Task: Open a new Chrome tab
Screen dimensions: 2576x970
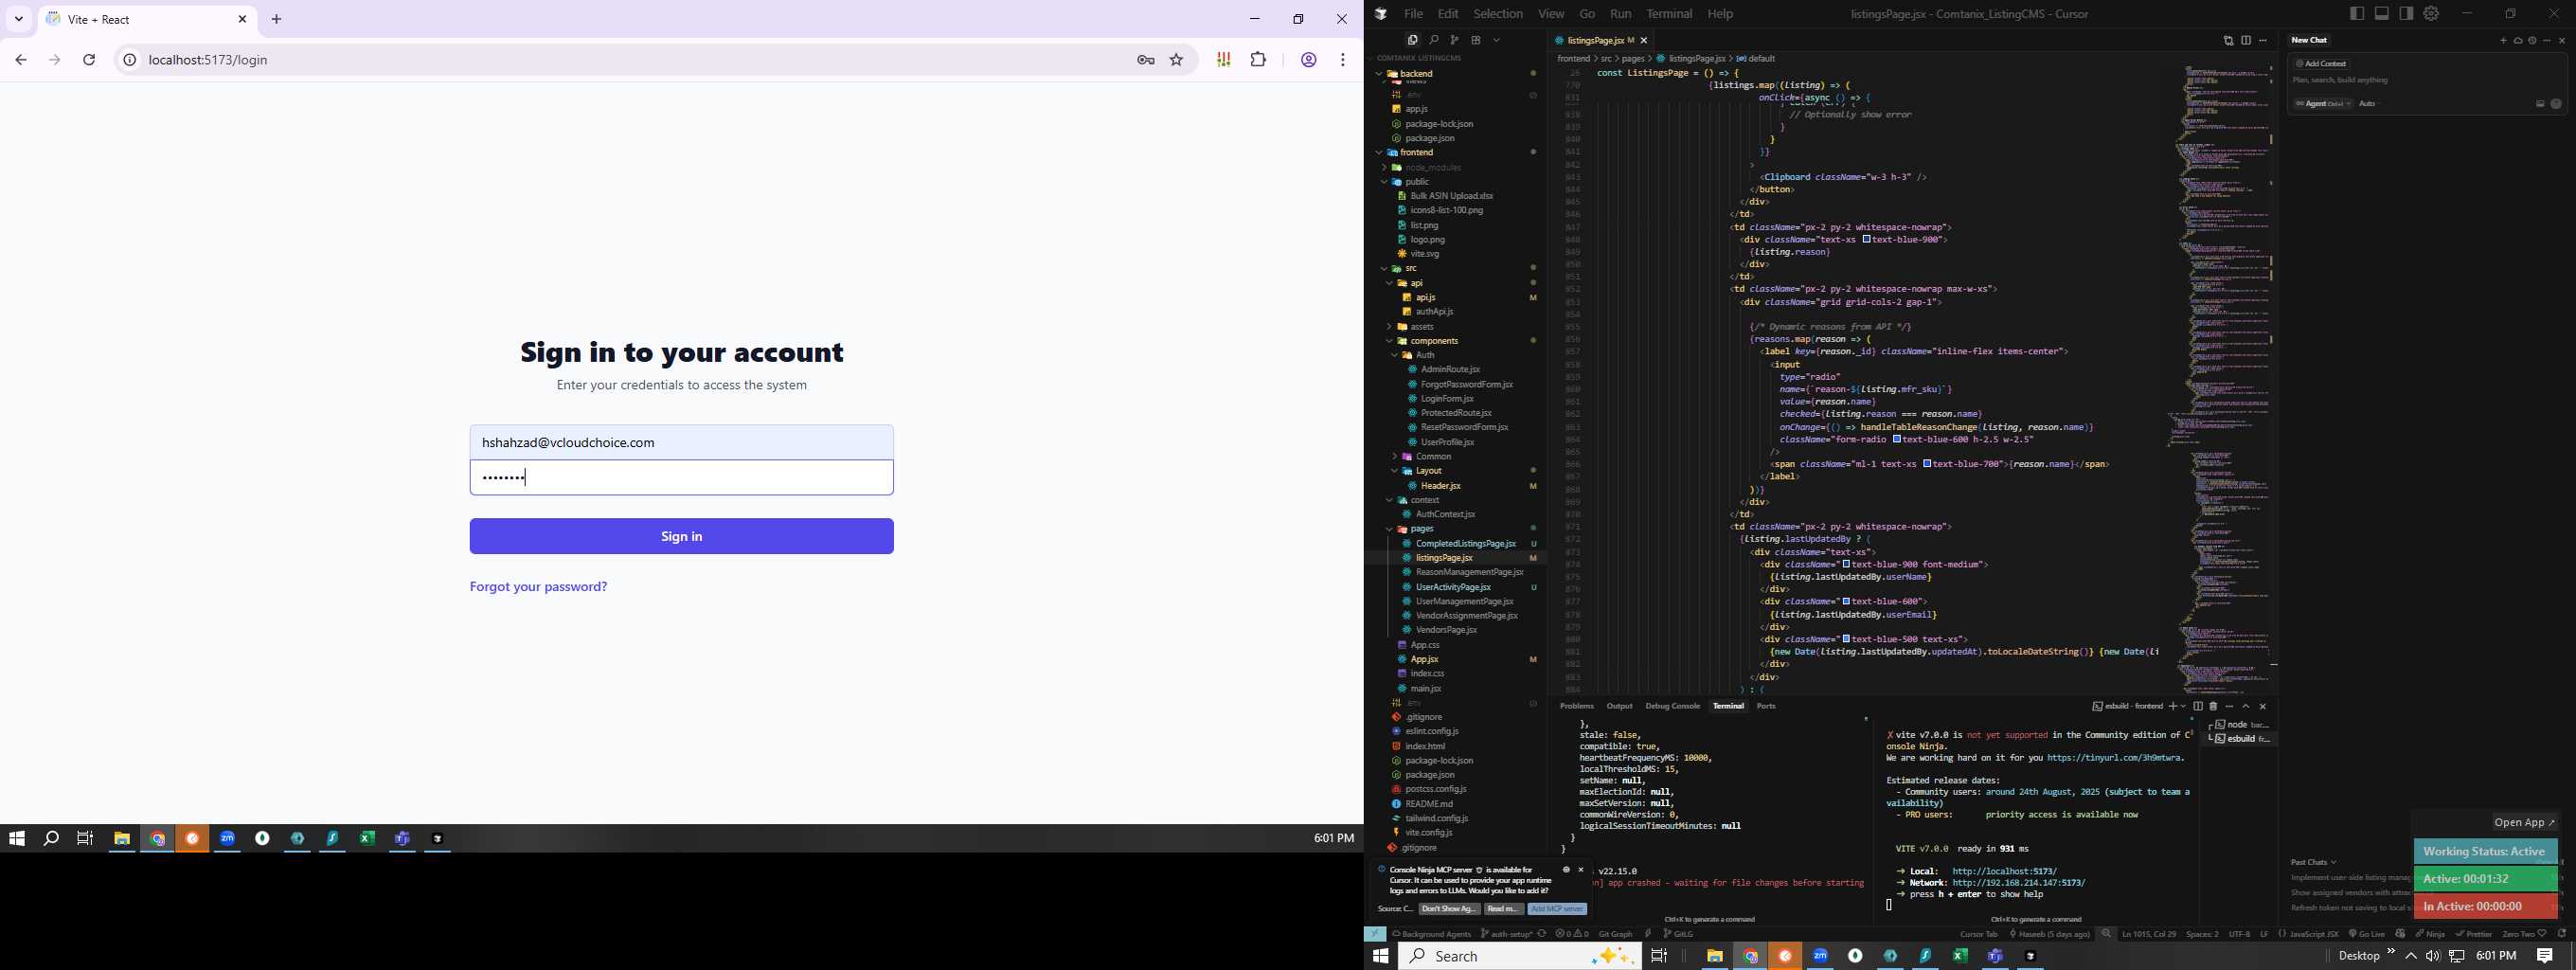Action: [x=277, y=19]
